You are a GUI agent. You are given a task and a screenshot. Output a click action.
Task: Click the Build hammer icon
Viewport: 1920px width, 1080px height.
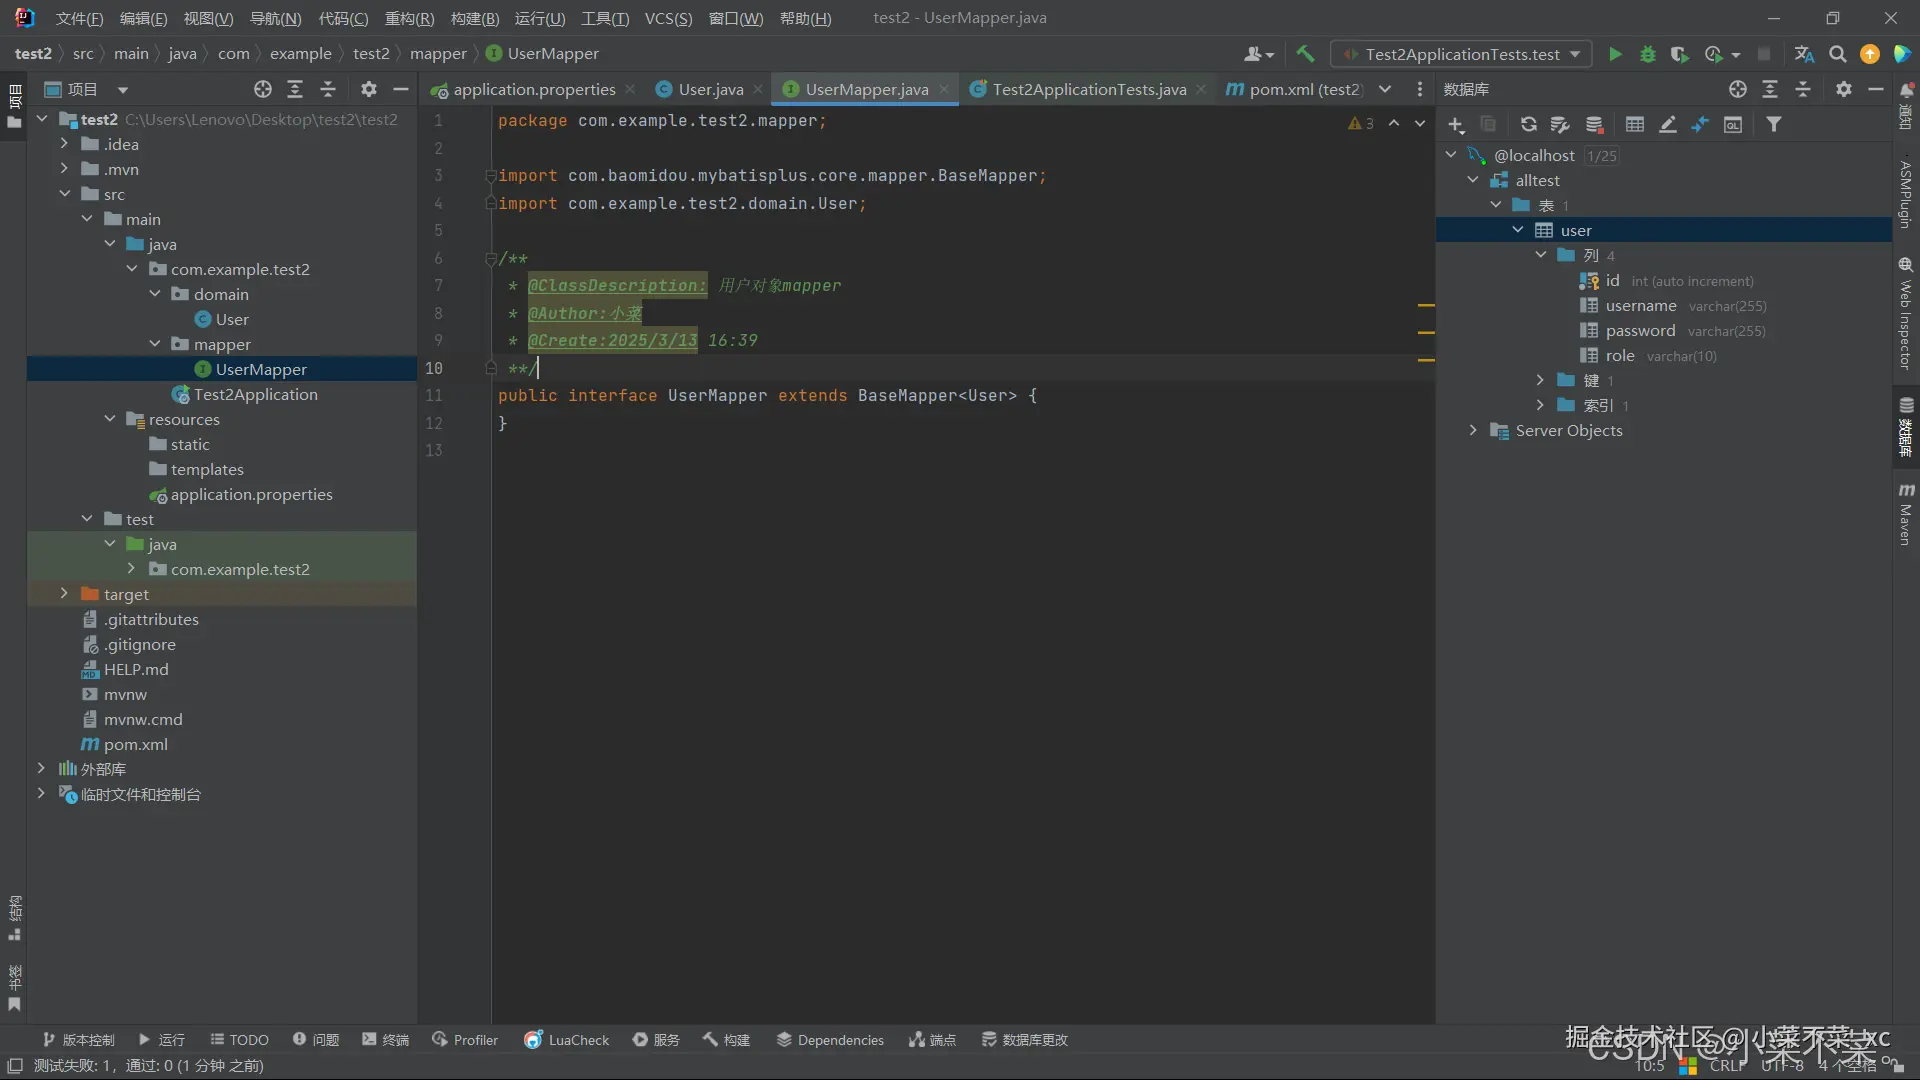click(x=1305, y=54)
